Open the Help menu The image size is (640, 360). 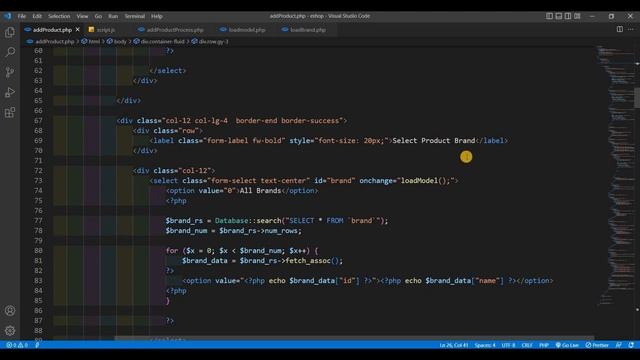coord(157,16)
